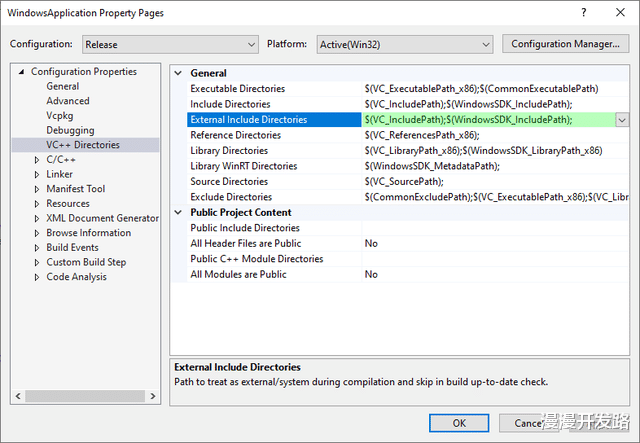Close the Property Pages dialog

point(620,13)
